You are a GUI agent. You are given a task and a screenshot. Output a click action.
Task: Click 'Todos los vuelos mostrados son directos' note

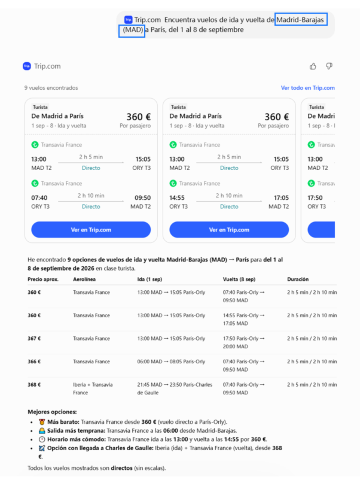click(x=97, y=468)
